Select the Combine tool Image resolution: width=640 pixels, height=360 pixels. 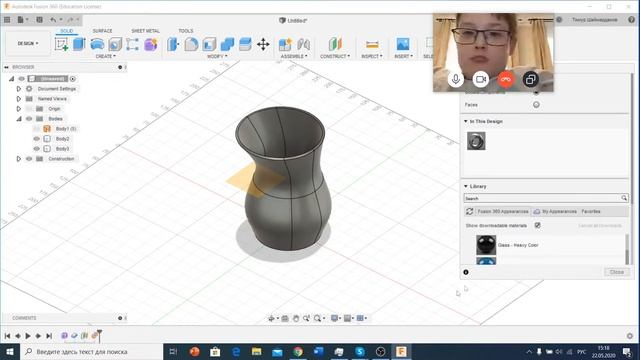click(x=227, y=44)
